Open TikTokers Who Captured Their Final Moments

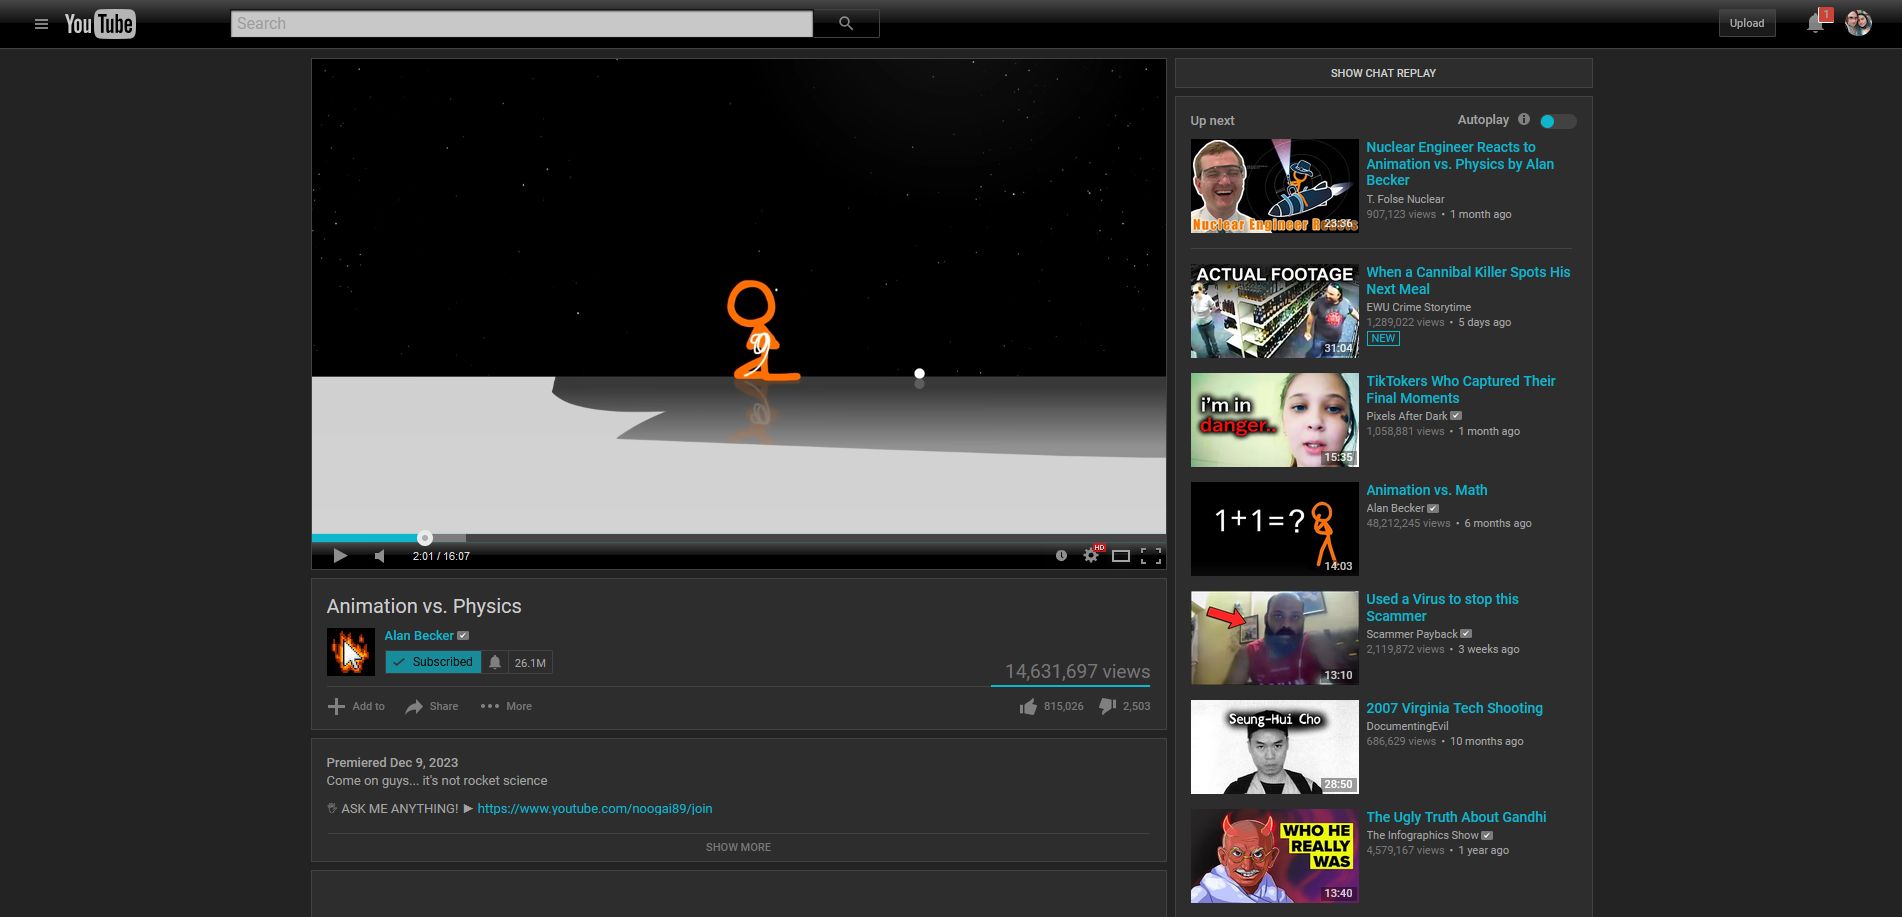point(1461,389)
